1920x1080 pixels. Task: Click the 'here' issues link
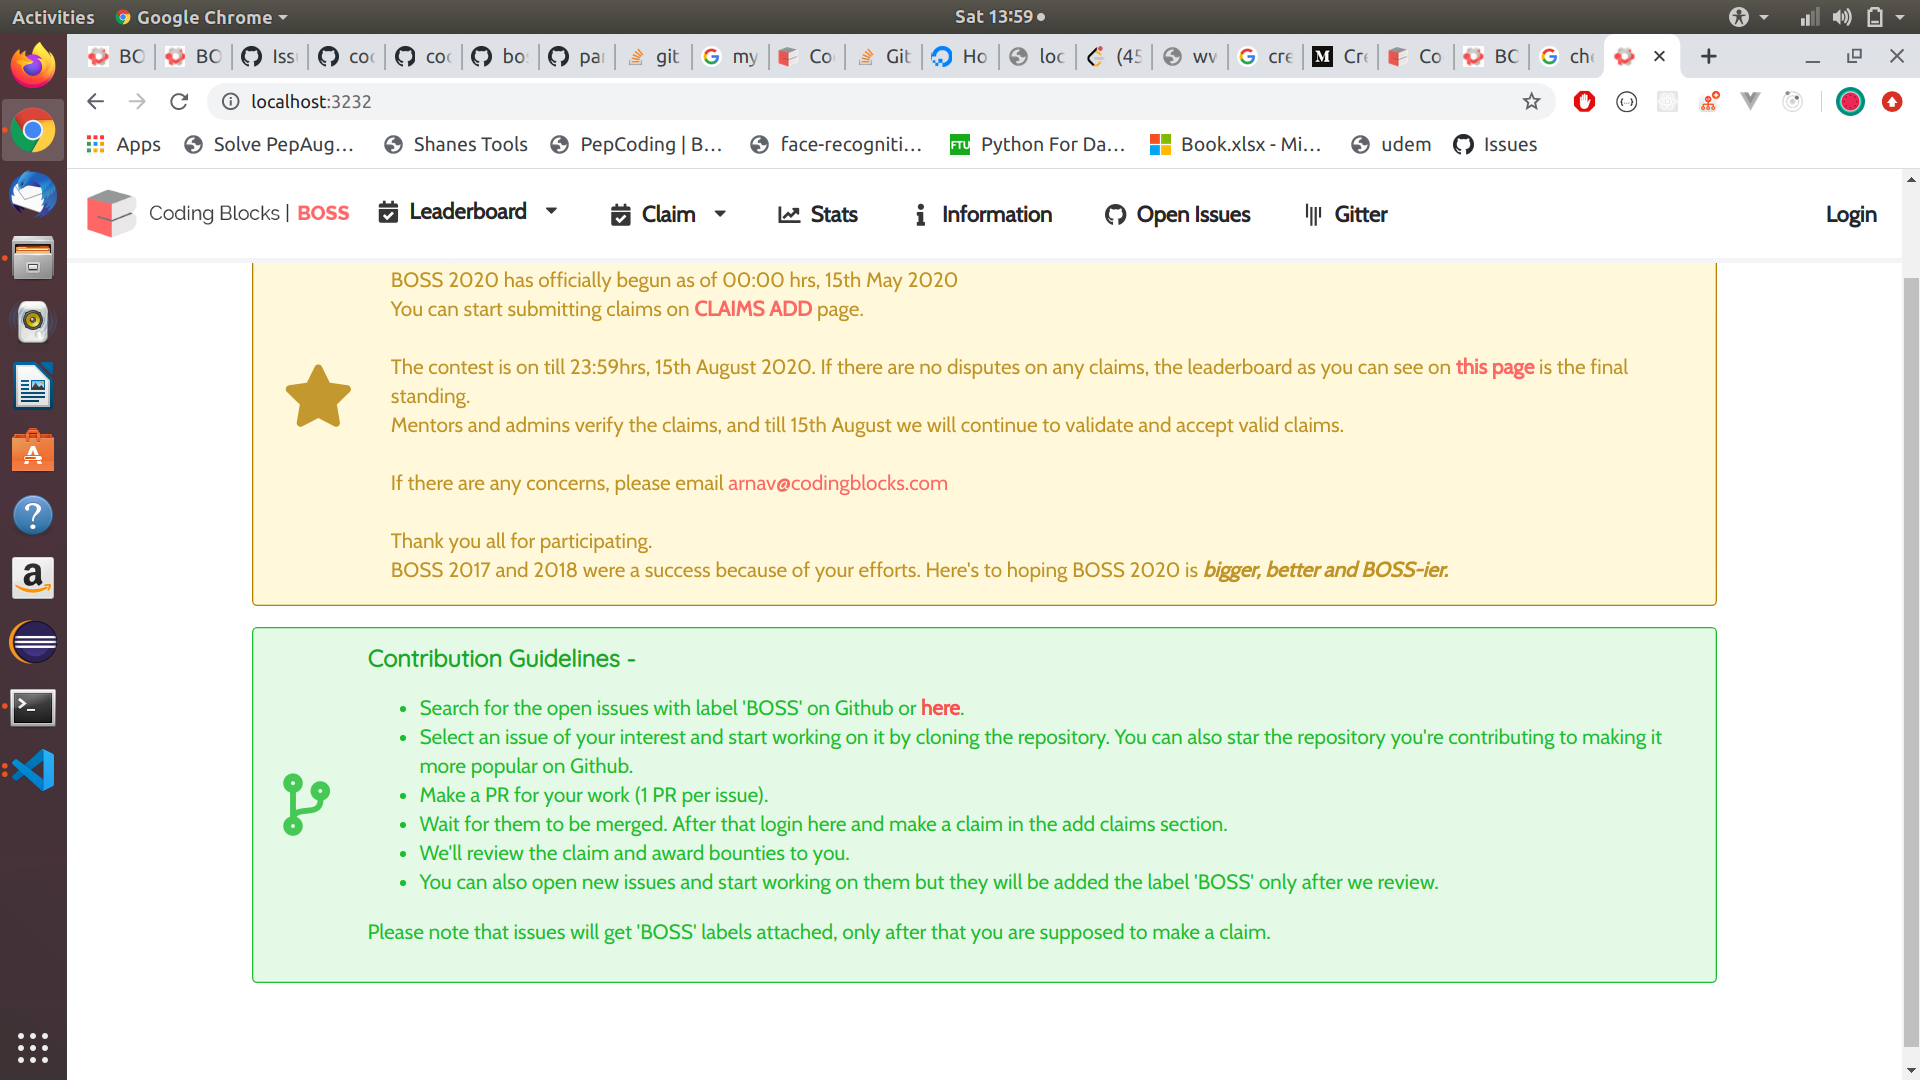click(940, 708)
